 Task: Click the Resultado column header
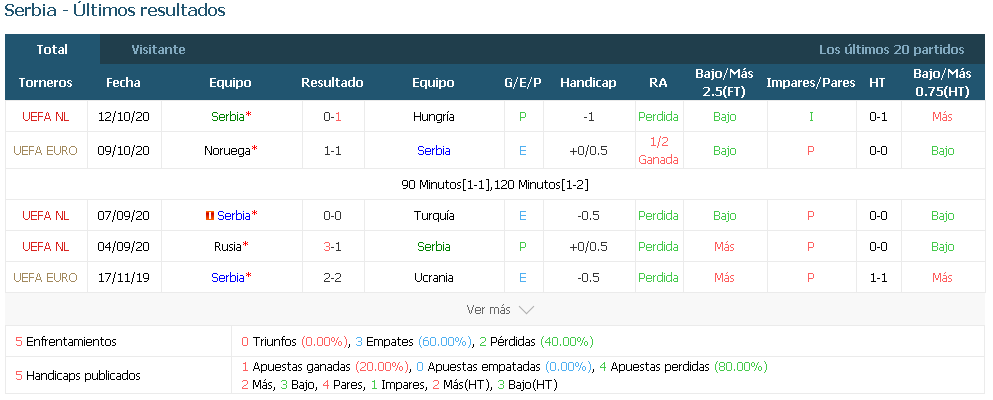tap(332, 83)
